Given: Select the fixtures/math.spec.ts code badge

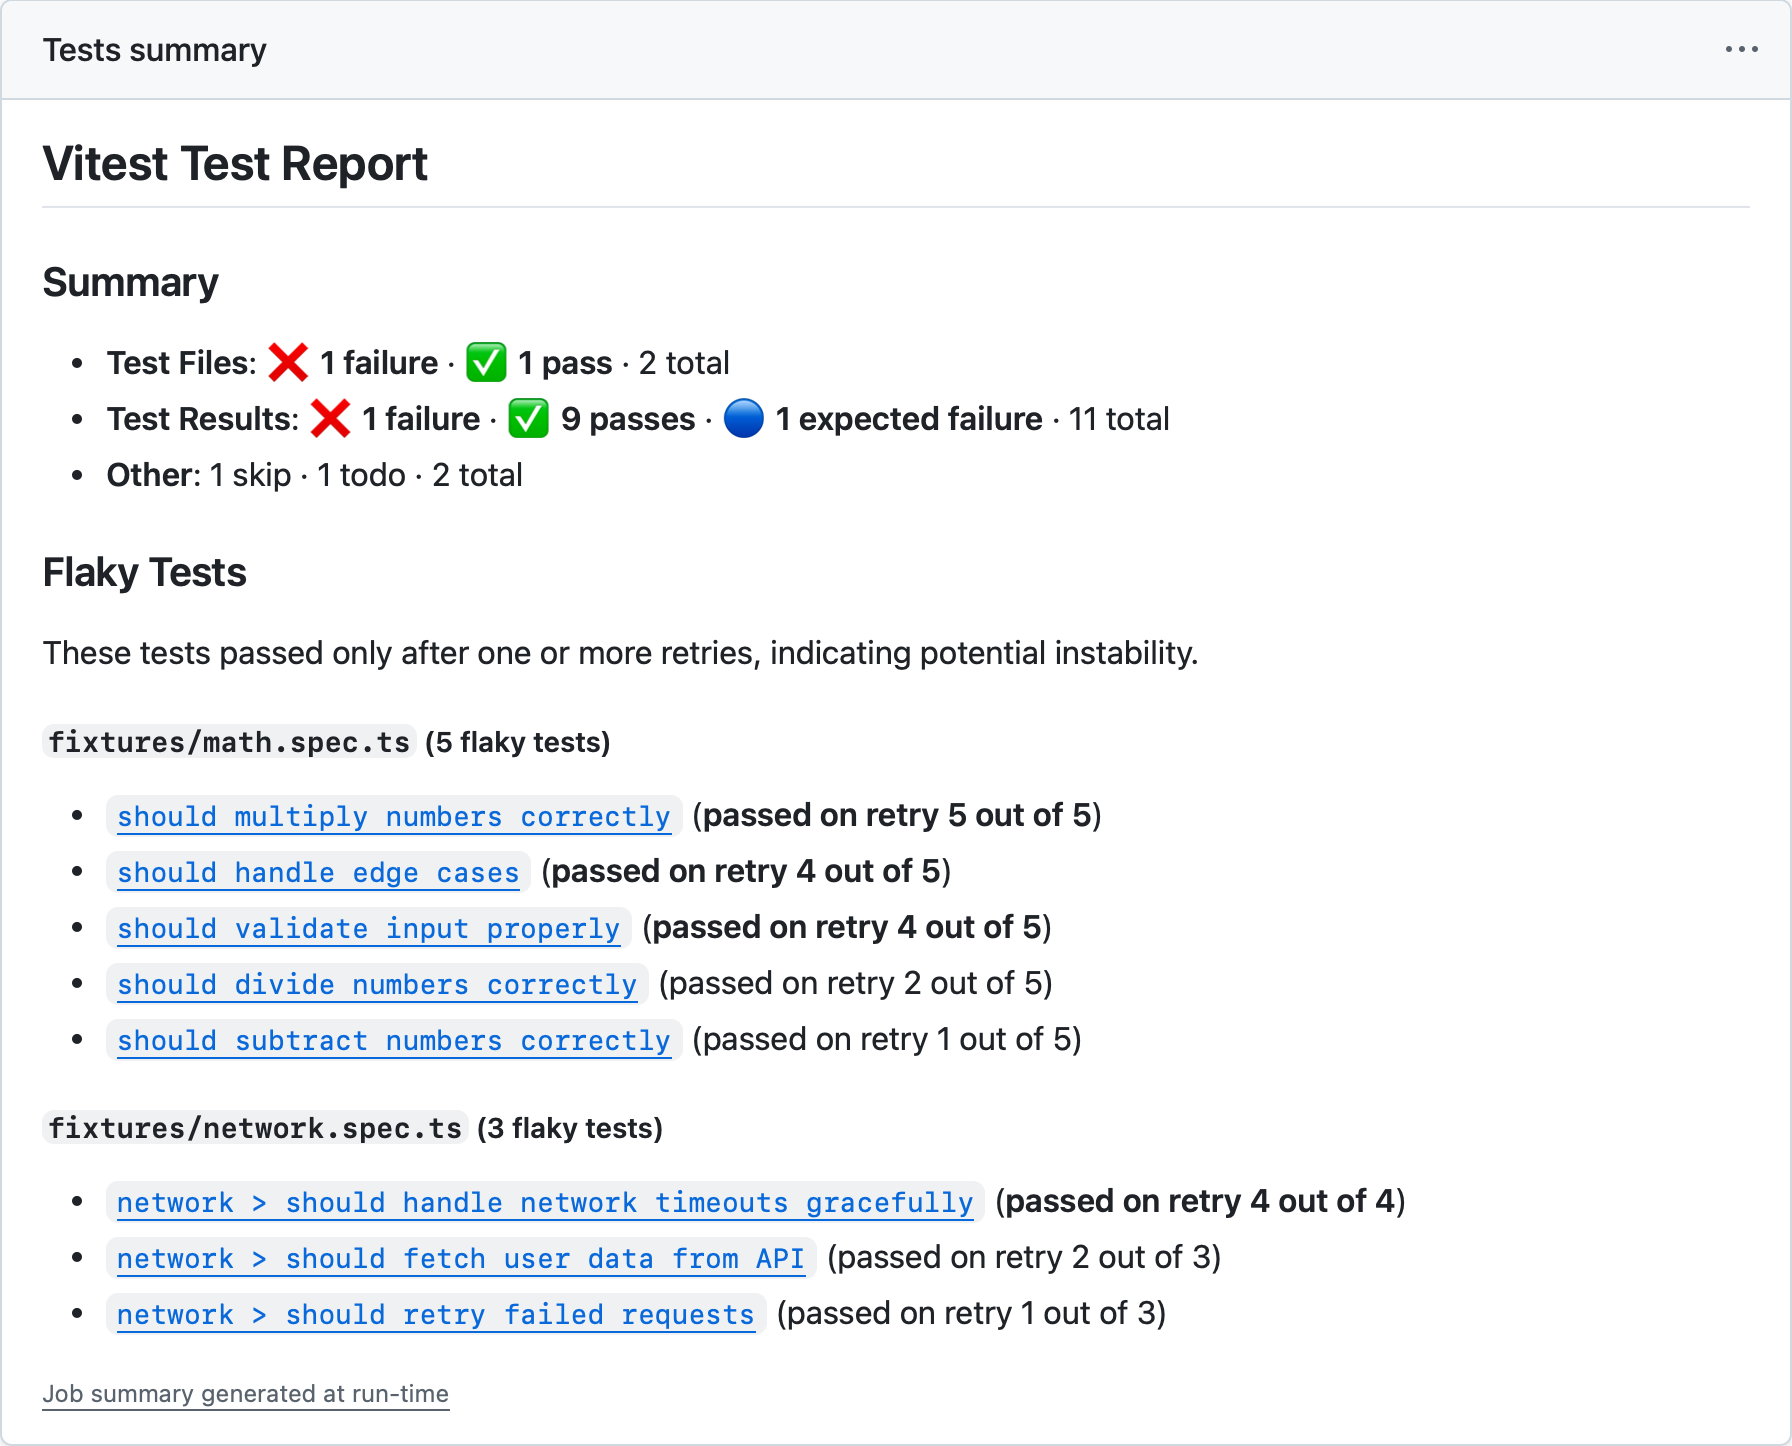Looking at the screenshot, I should coord(228,742).
